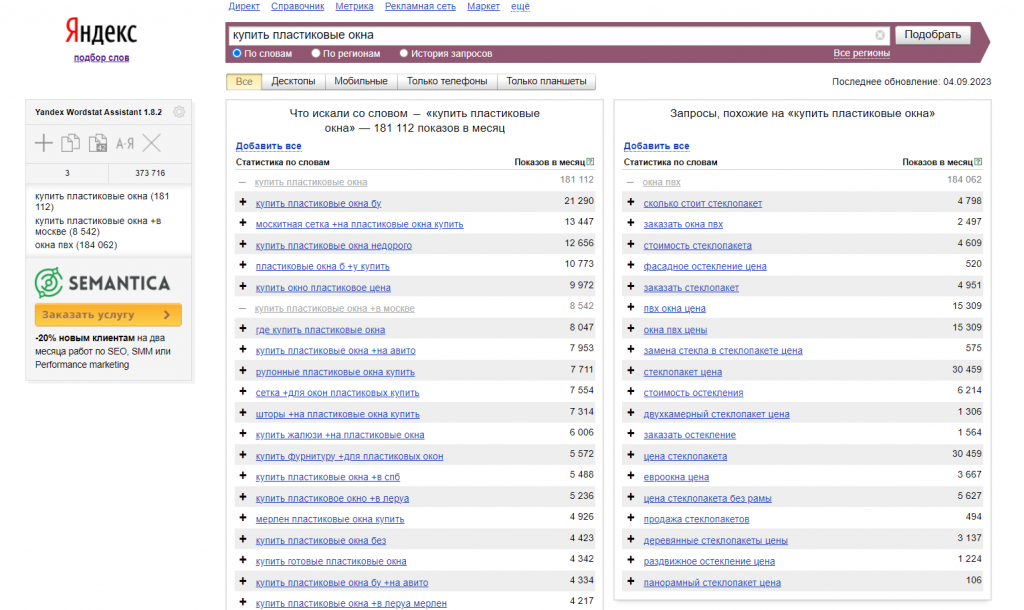Click the Яндекс logo
Viewport: 1024px width, 610px height.
click(x=101, y=31)
